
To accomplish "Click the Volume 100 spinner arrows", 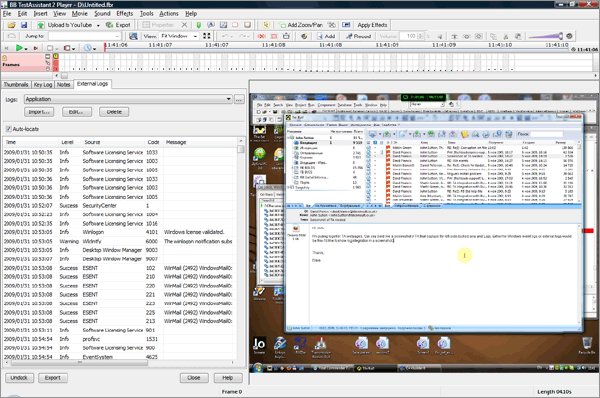I will (421, 36).
